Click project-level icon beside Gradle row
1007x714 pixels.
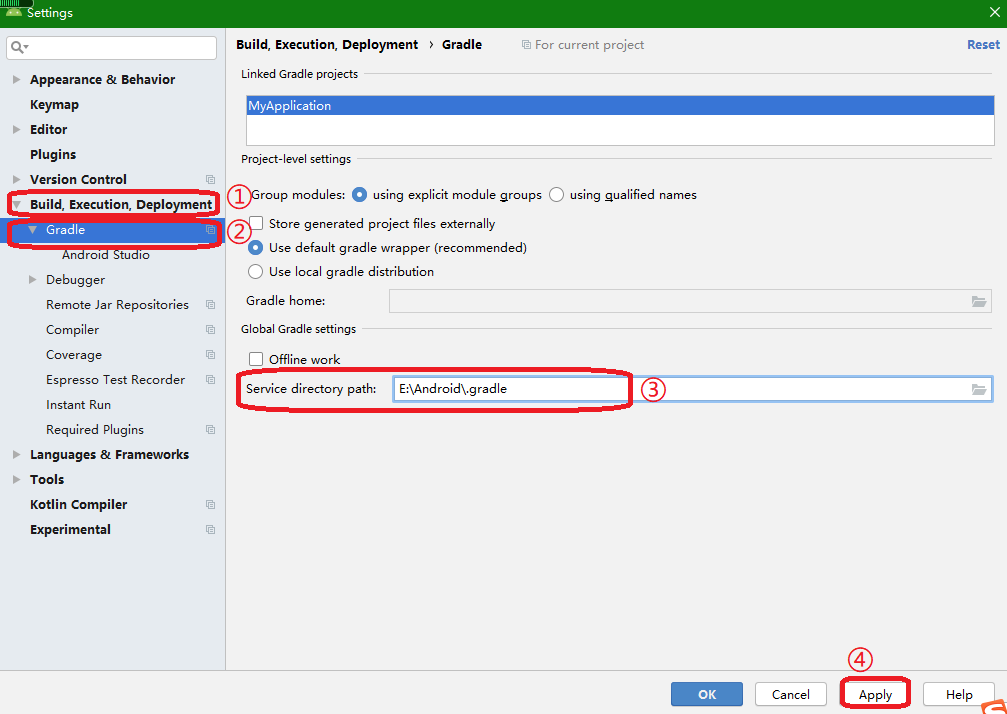point(210,229)
